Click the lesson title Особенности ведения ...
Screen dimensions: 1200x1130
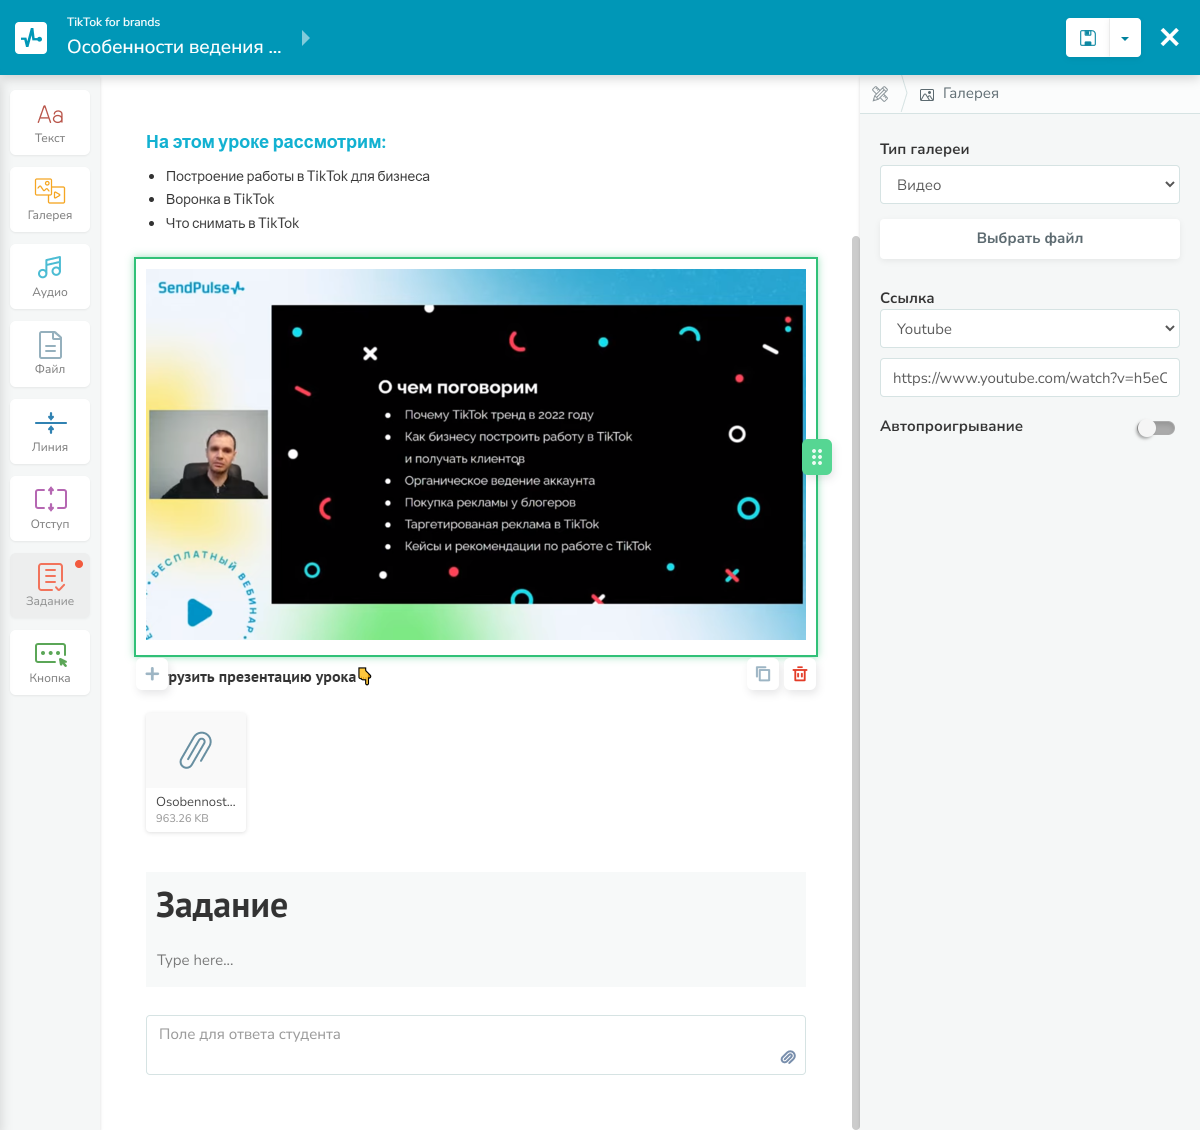click(x=174, y=47)
